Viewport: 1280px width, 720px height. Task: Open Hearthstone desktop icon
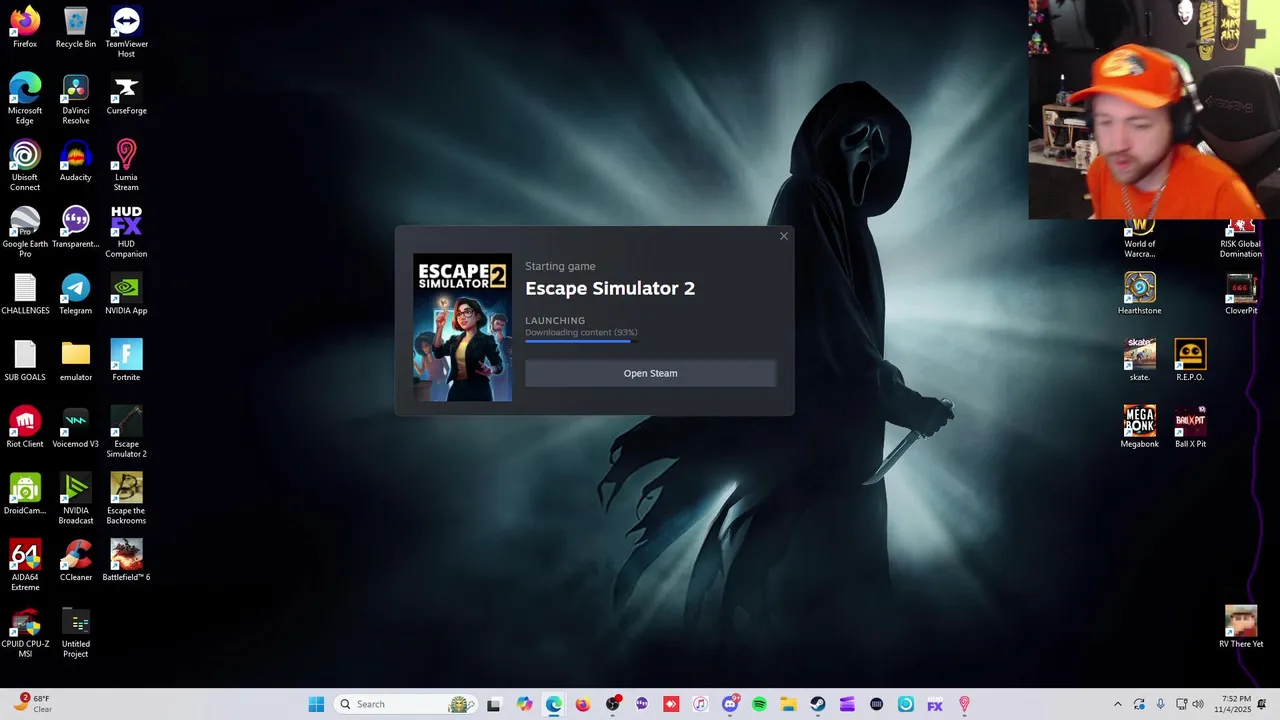click(1140, 294)
